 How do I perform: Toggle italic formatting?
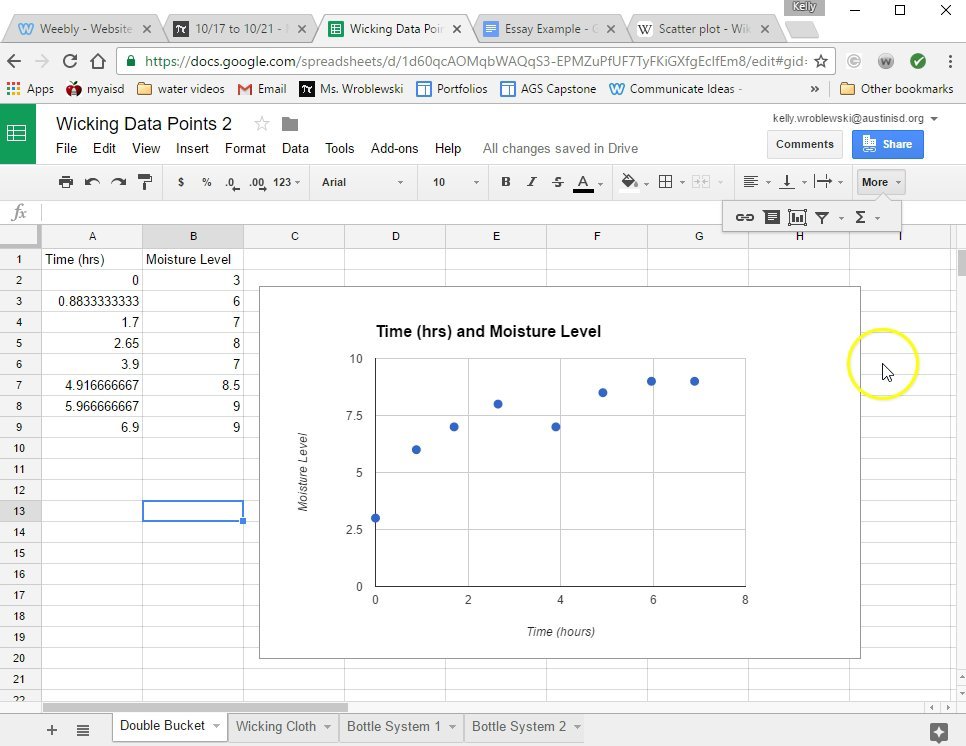(x=532, y=181)
